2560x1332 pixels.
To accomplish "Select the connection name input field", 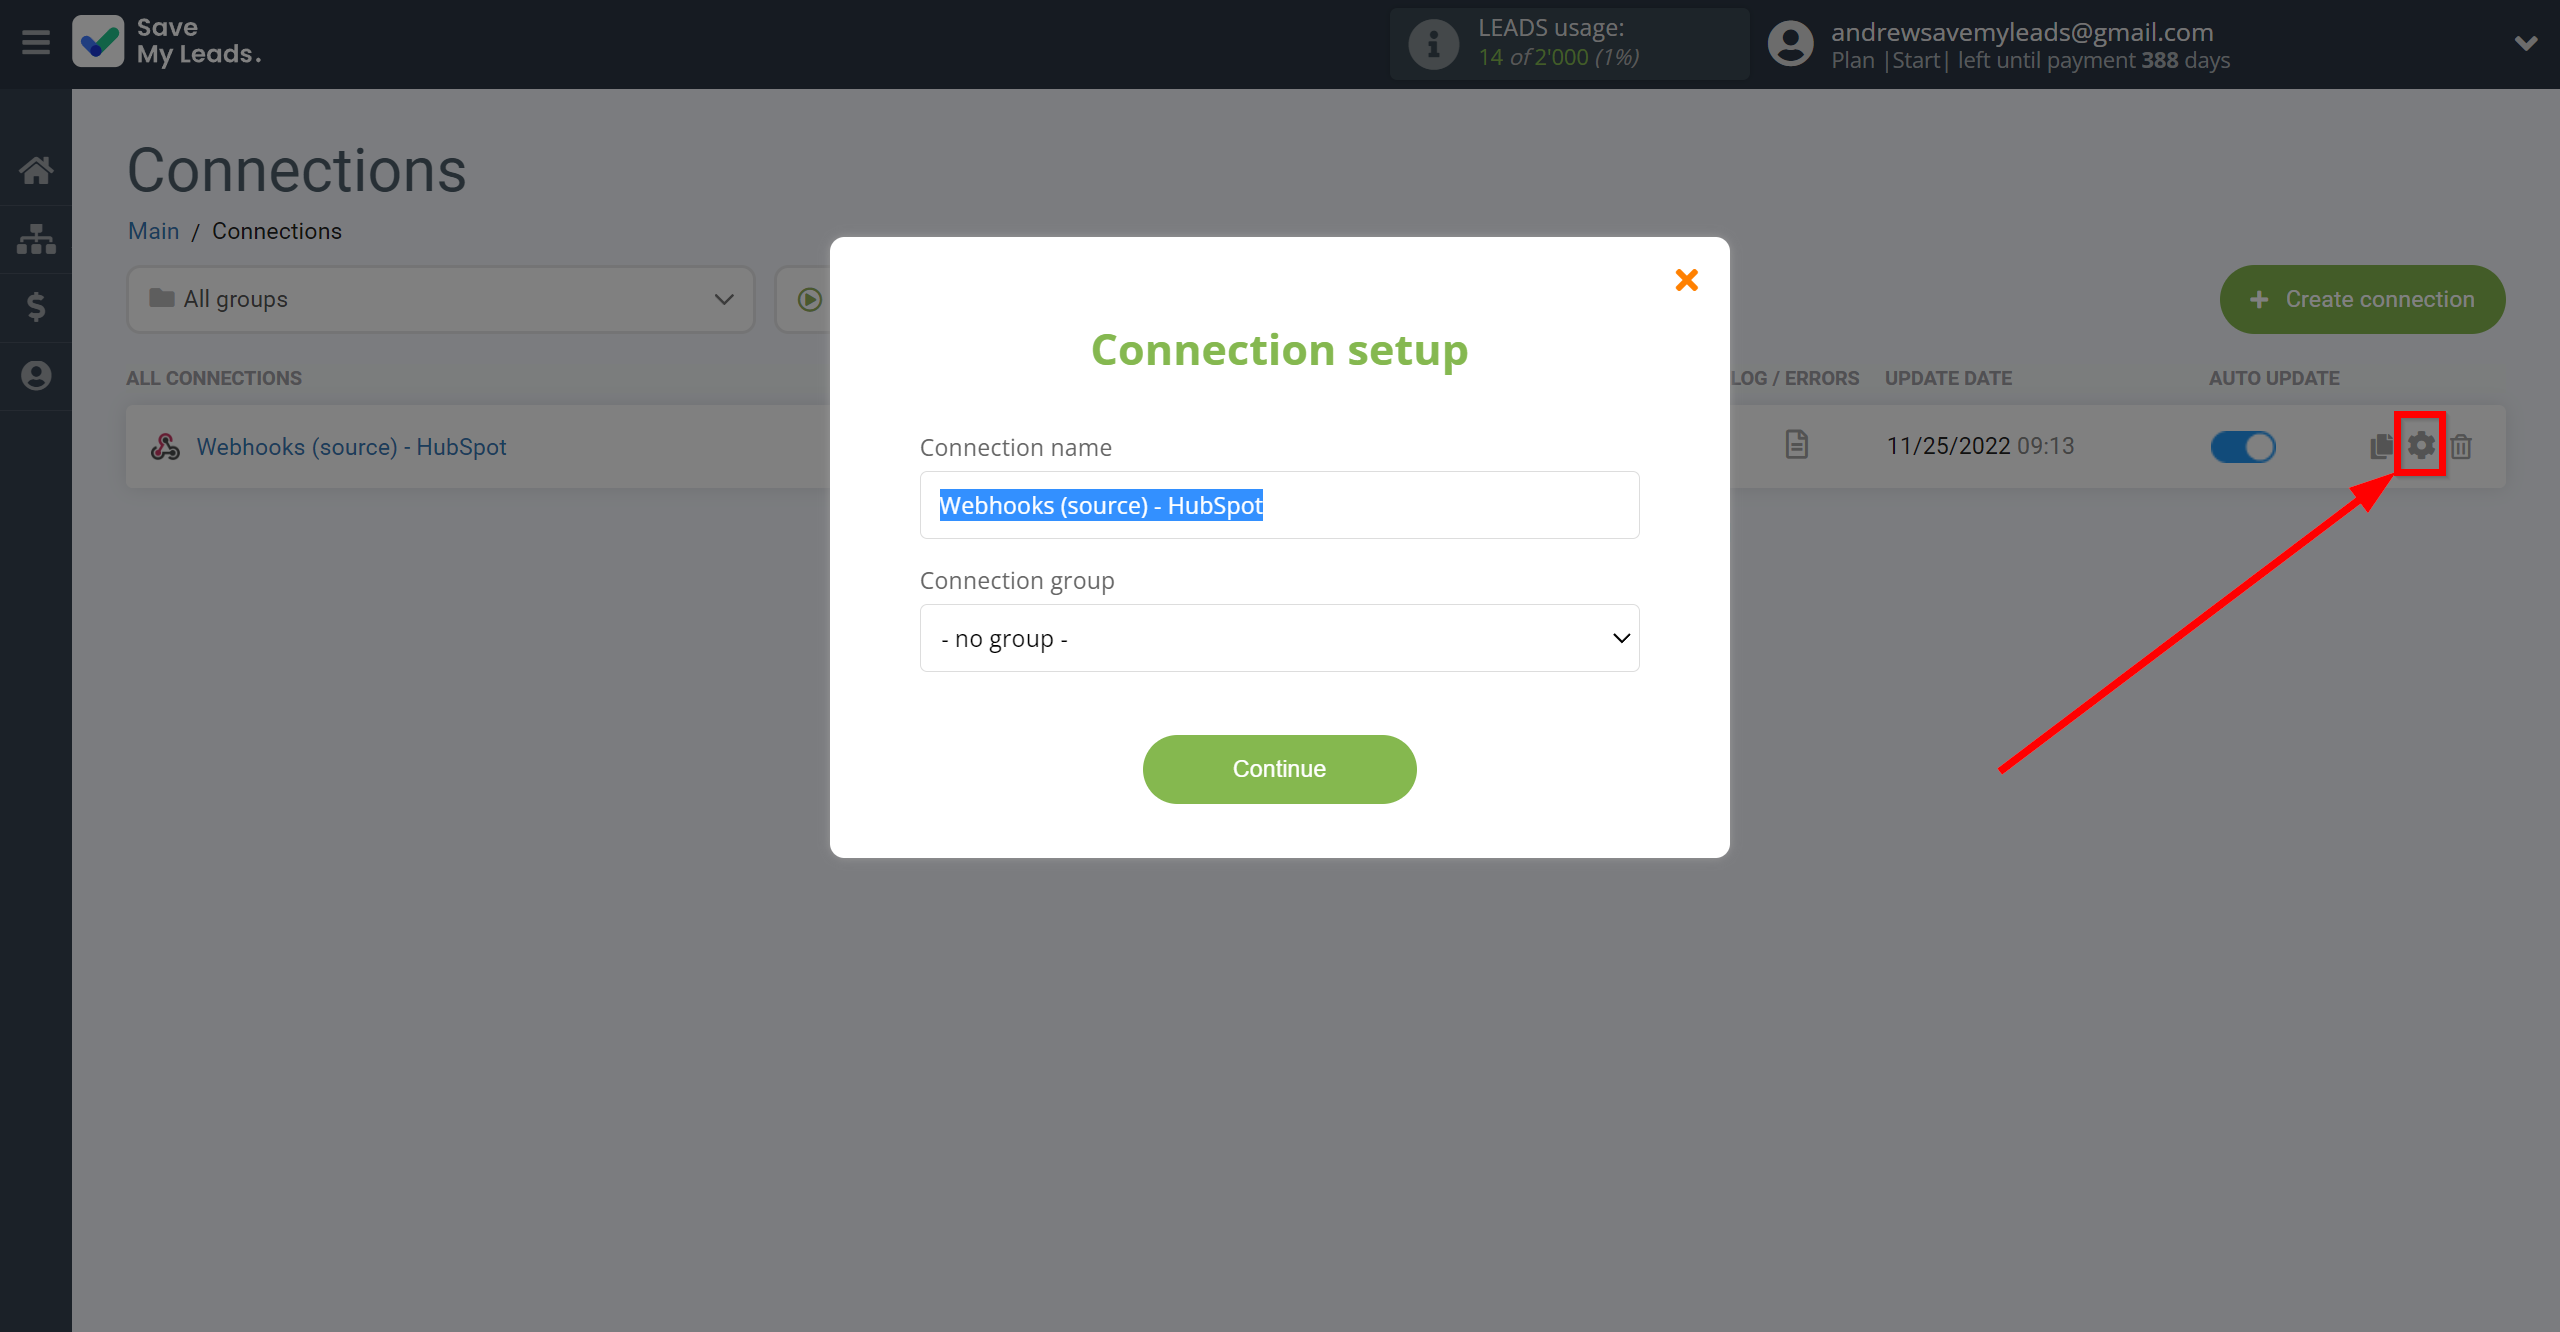I will coord(1278,504).
